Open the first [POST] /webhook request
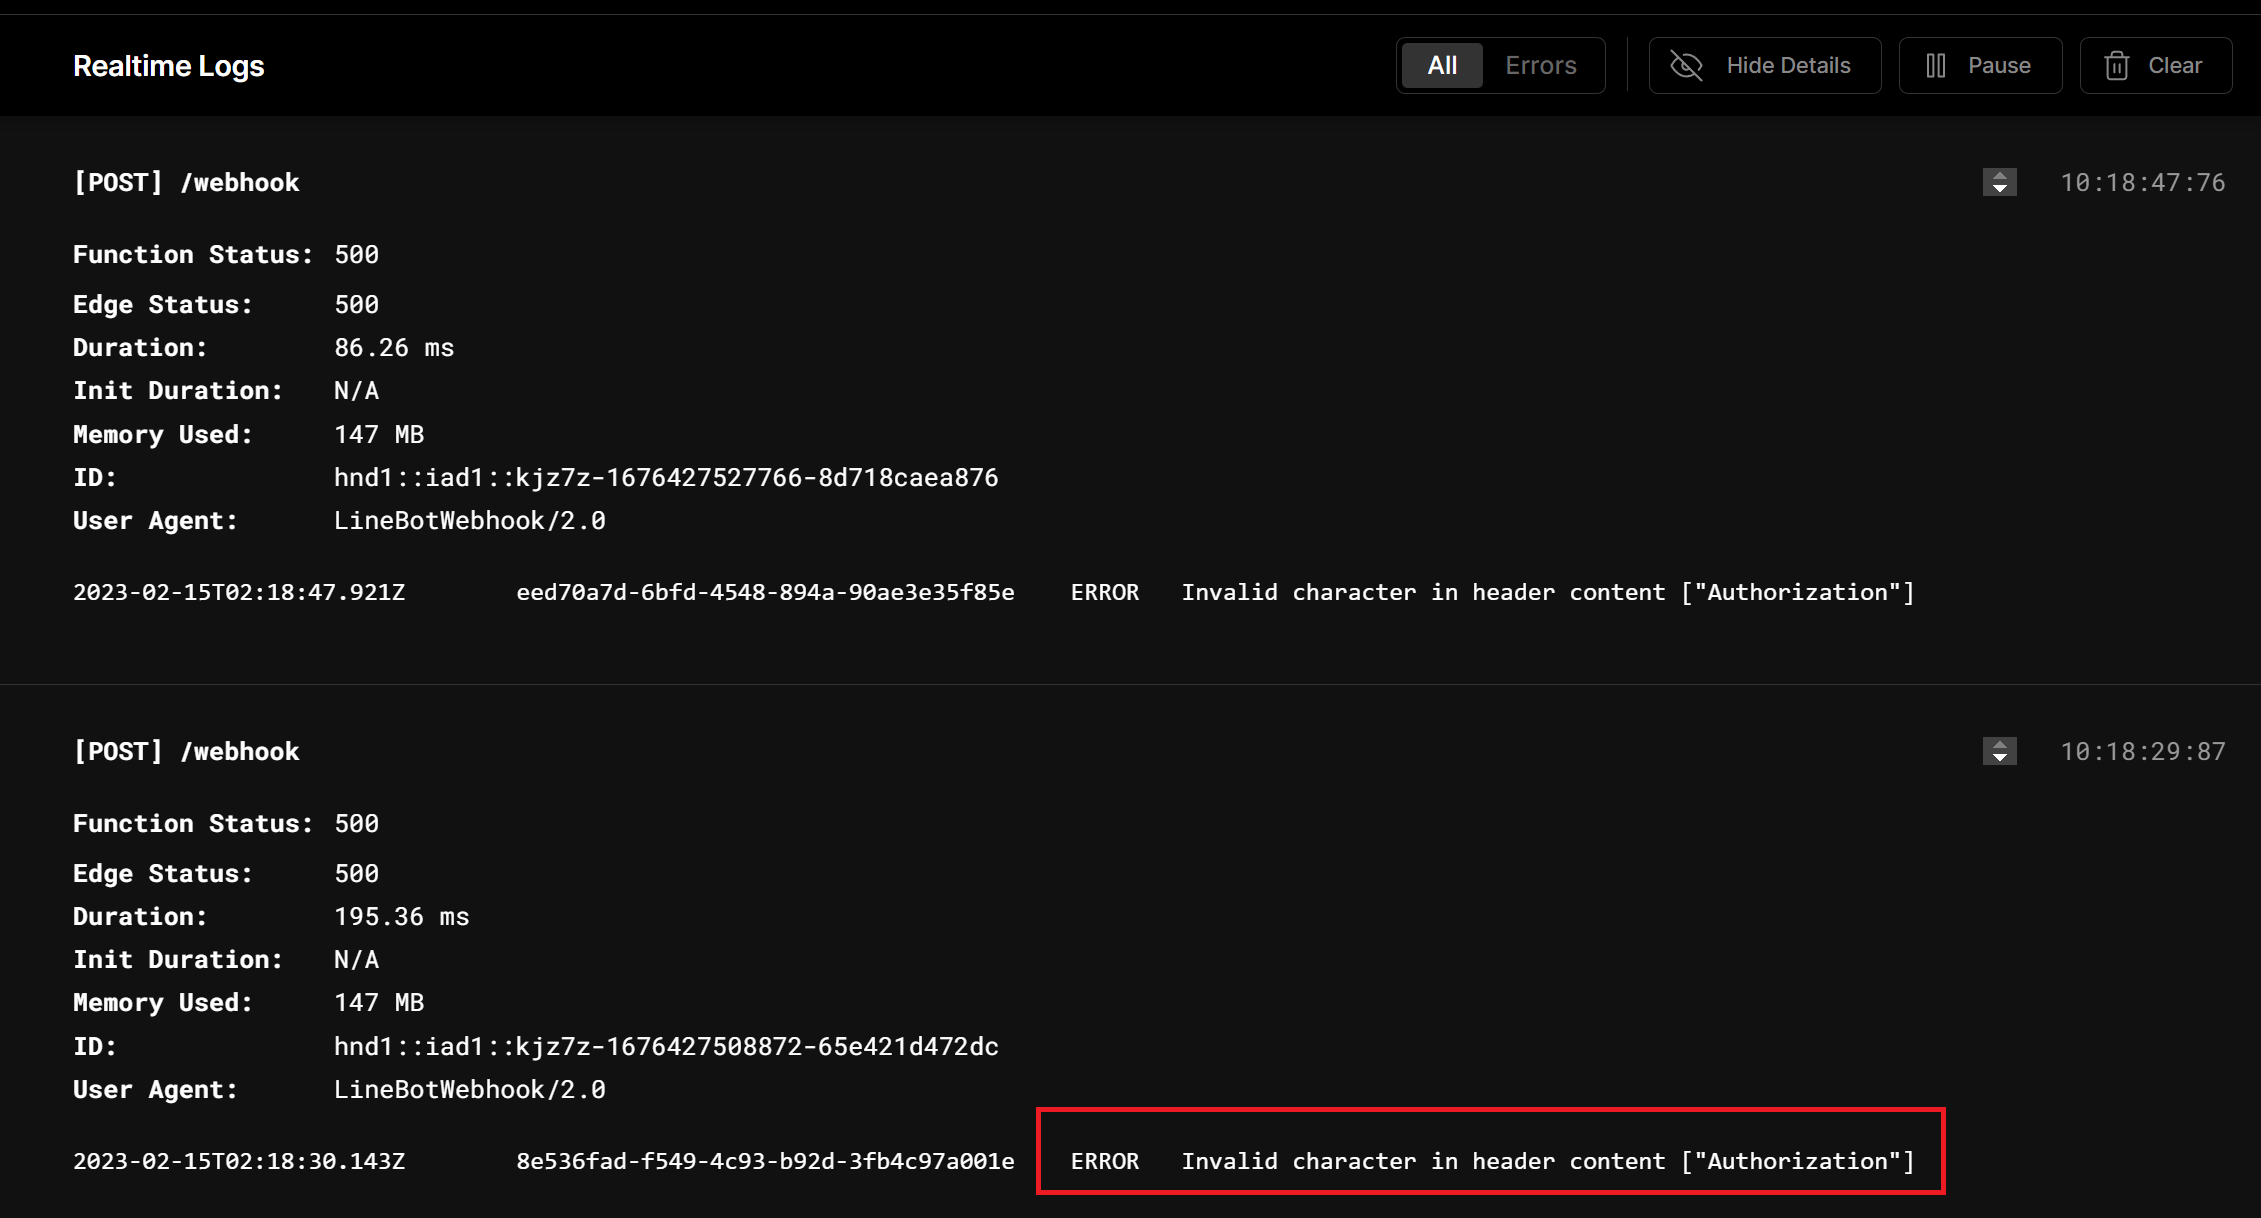2261x1218 pixels. click(x=186, y=182)
